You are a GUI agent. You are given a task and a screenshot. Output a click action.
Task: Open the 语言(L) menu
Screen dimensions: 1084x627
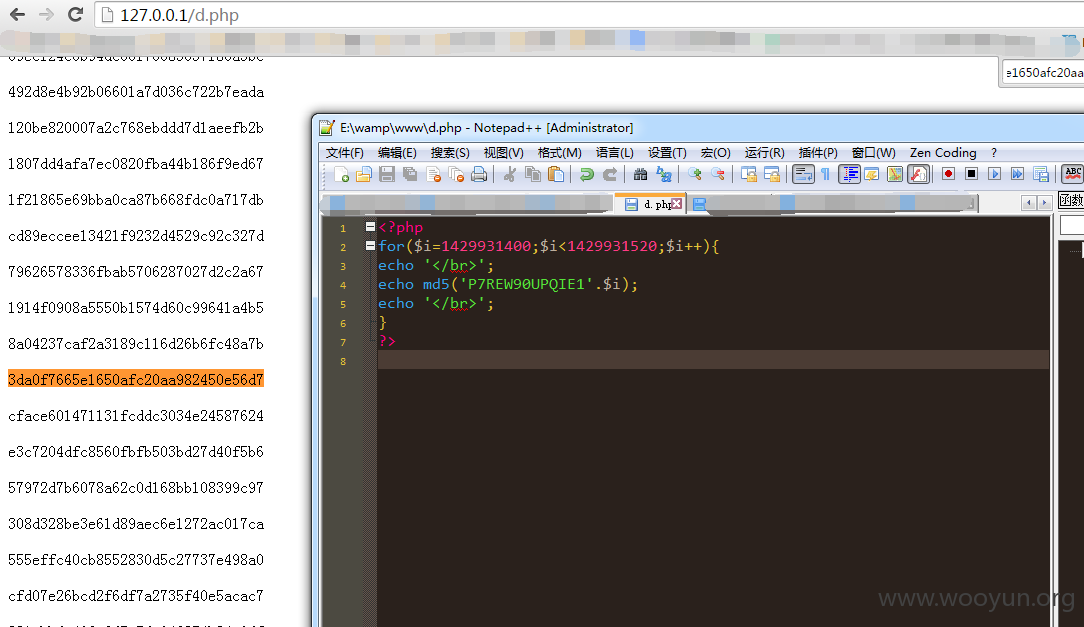pos(615,153)
